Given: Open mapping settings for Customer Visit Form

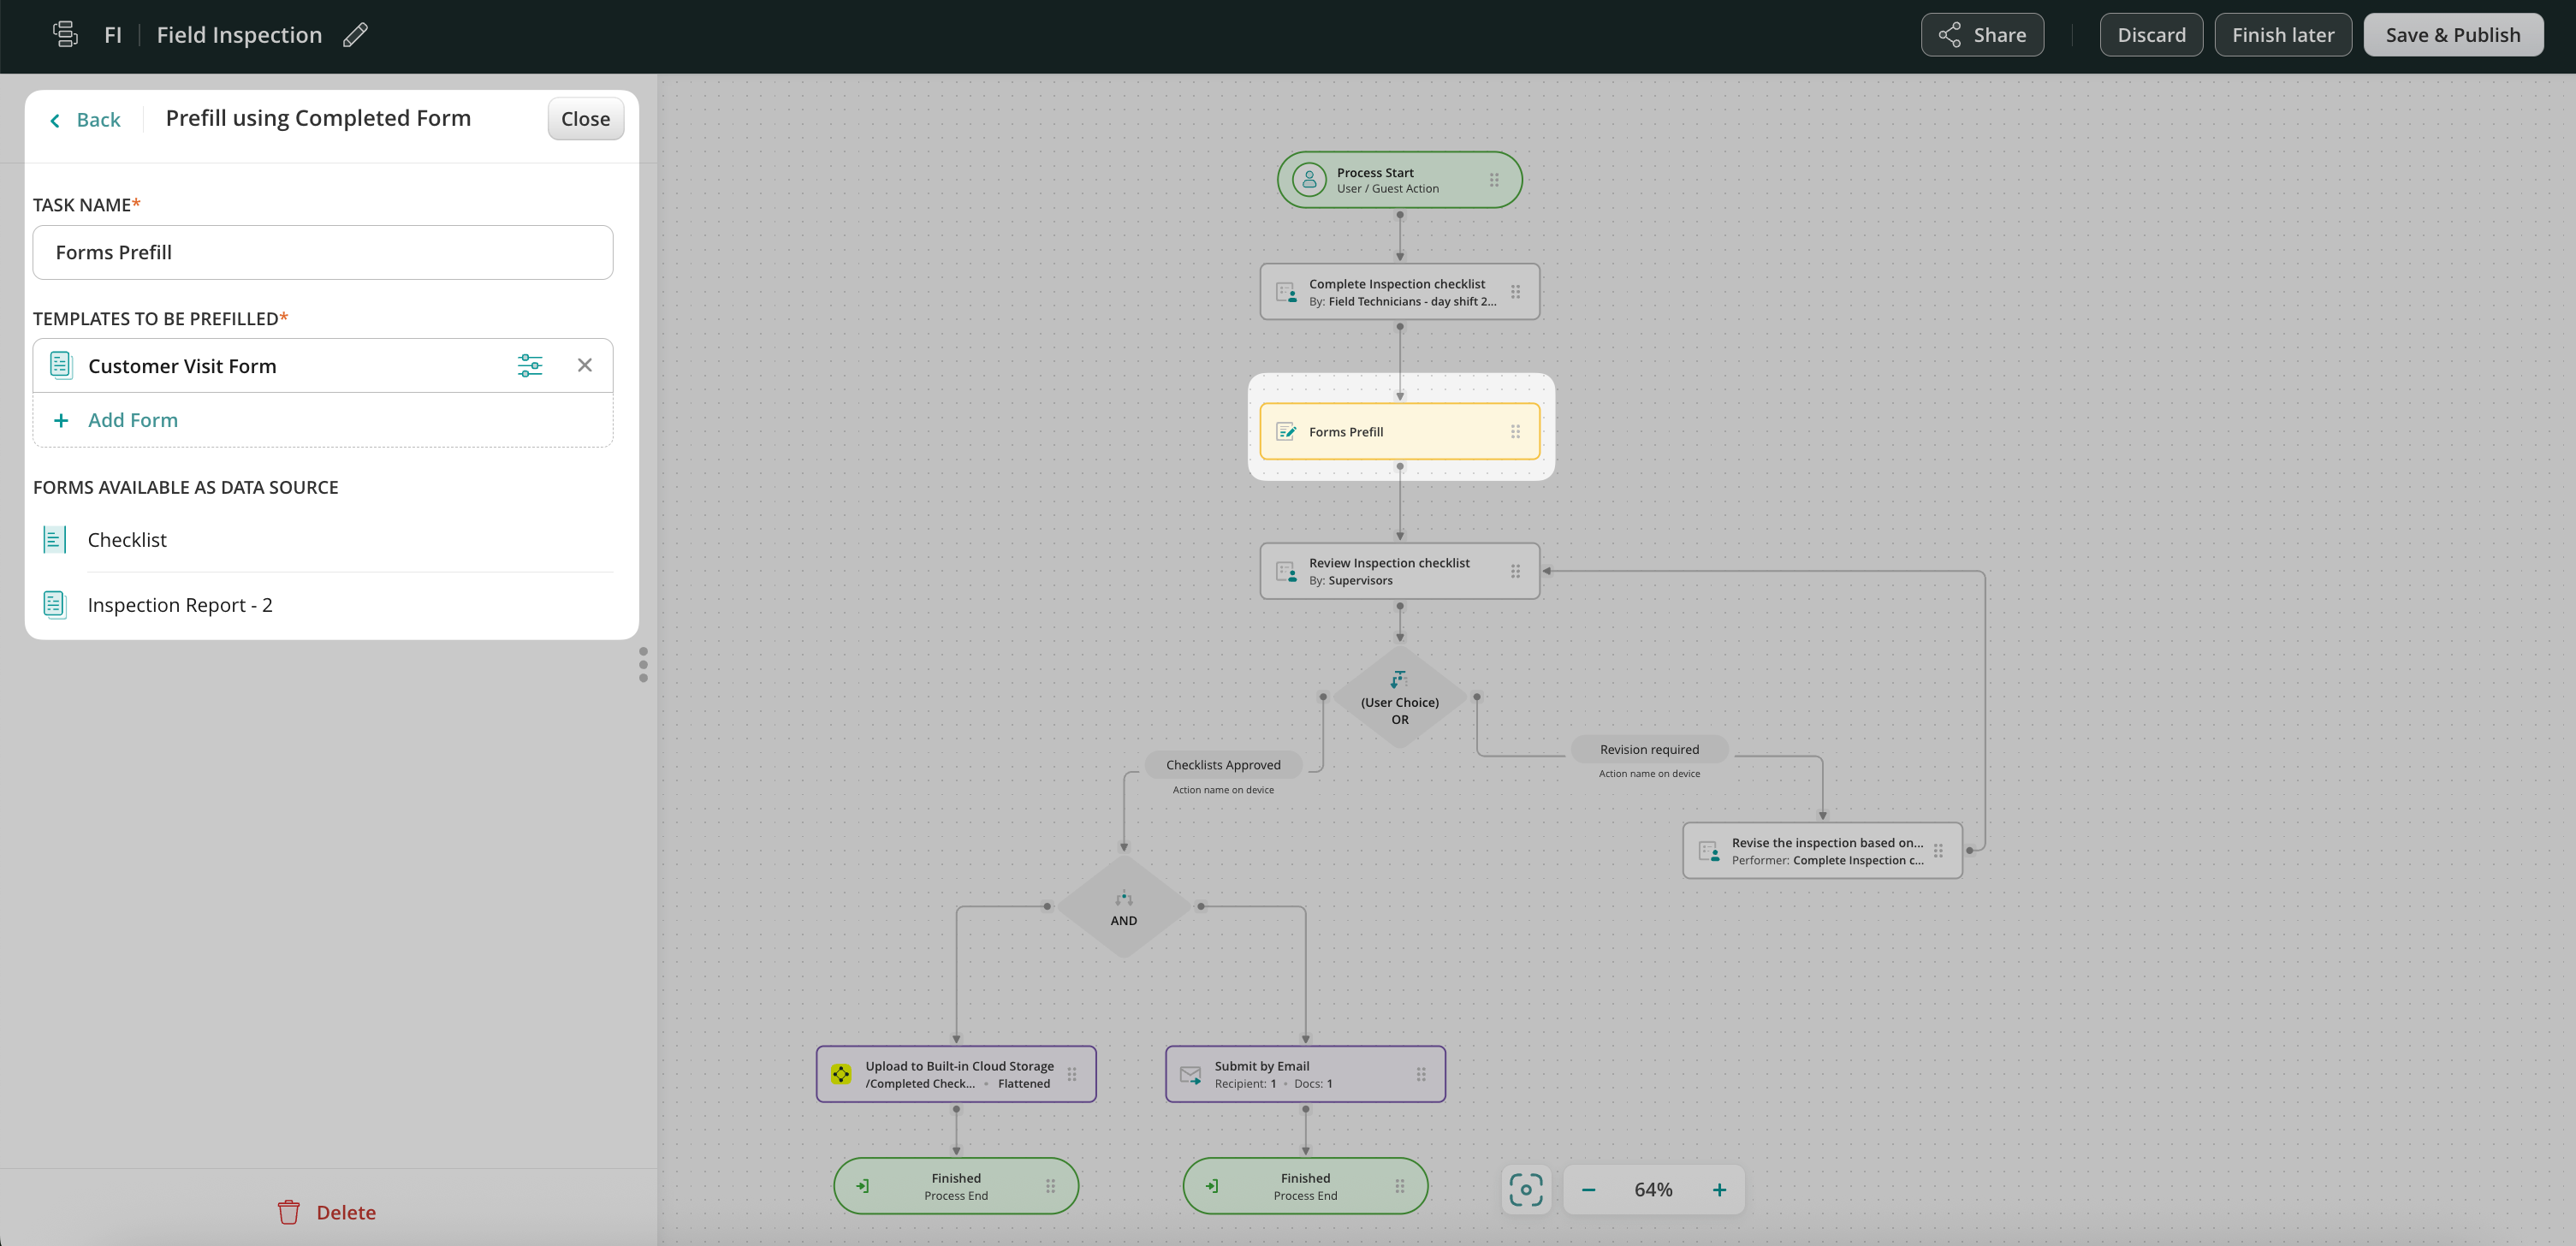Looking at the screenshot, I should point(530,365).
